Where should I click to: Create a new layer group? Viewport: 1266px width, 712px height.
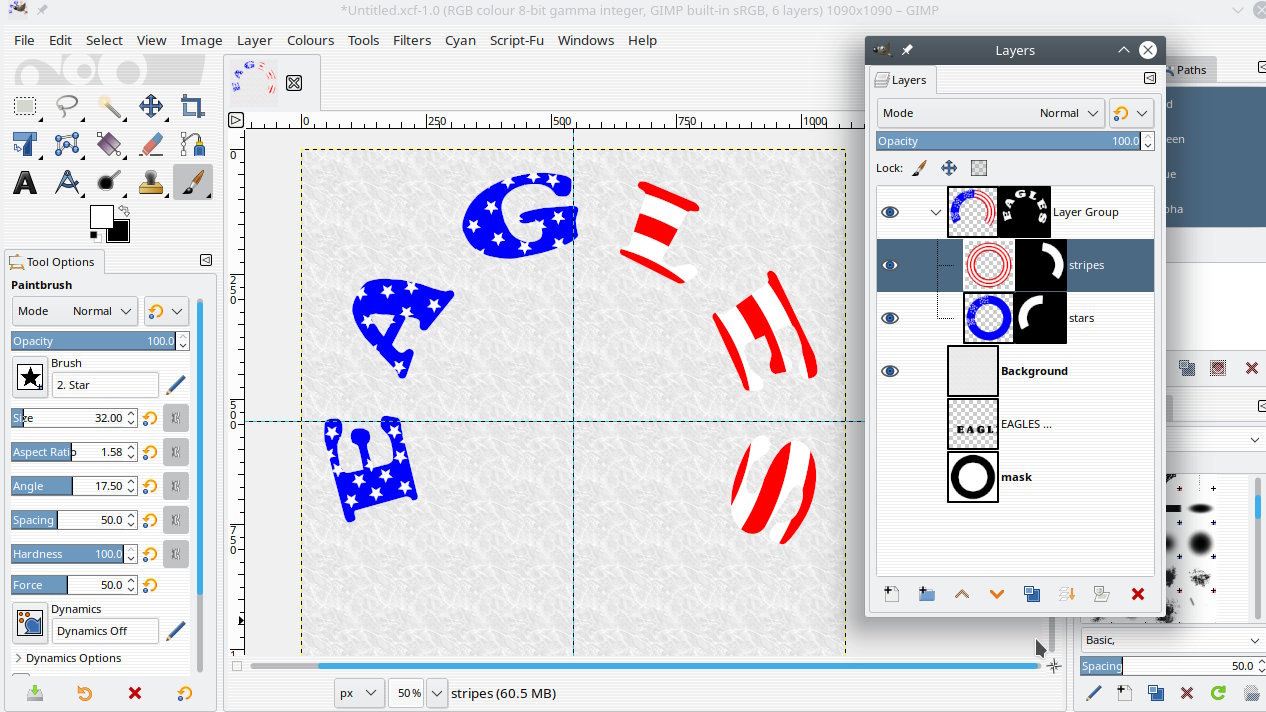[926, 594]
